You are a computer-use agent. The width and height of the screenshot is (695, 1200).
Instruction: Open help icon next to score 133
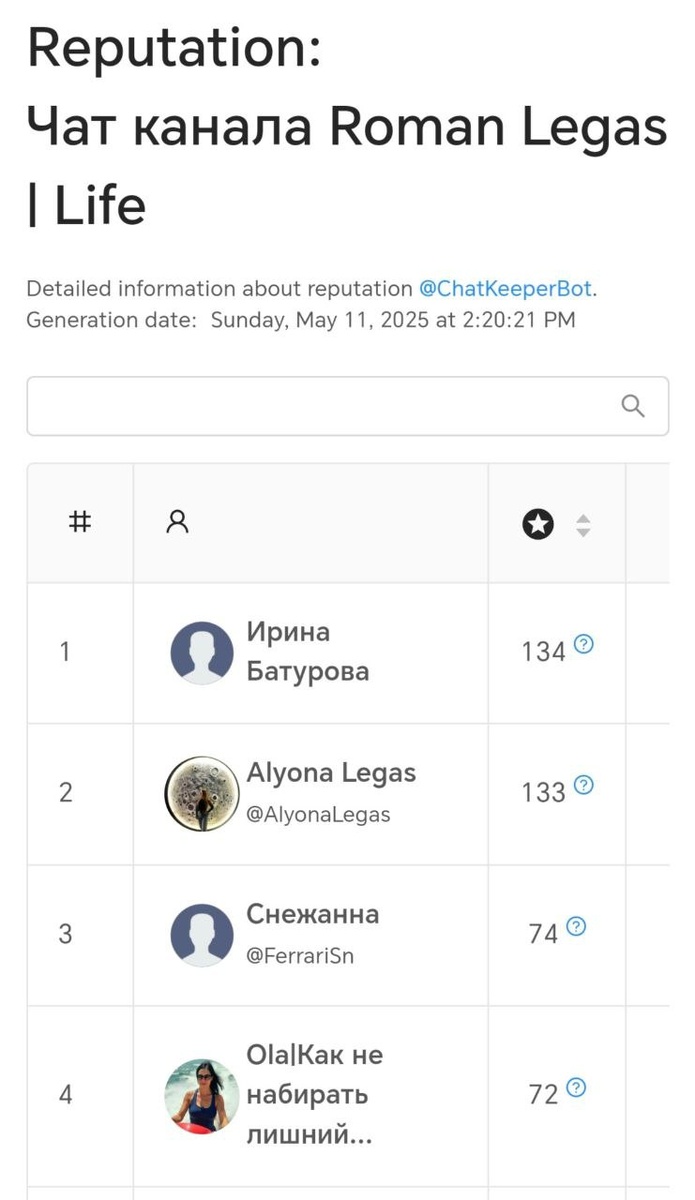584,785
